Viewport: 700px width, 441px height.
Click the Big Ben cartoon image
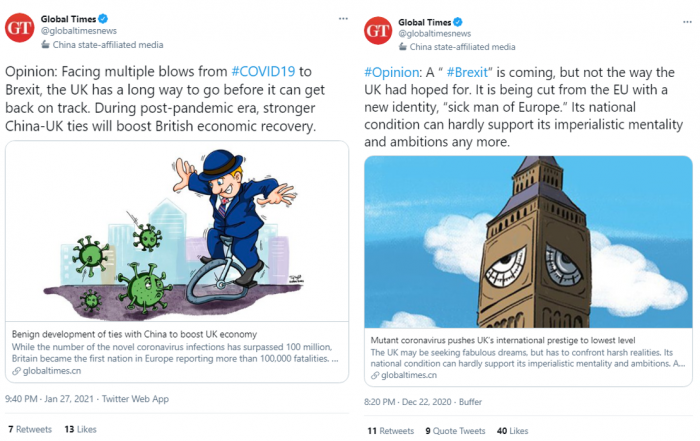(528, 242)
